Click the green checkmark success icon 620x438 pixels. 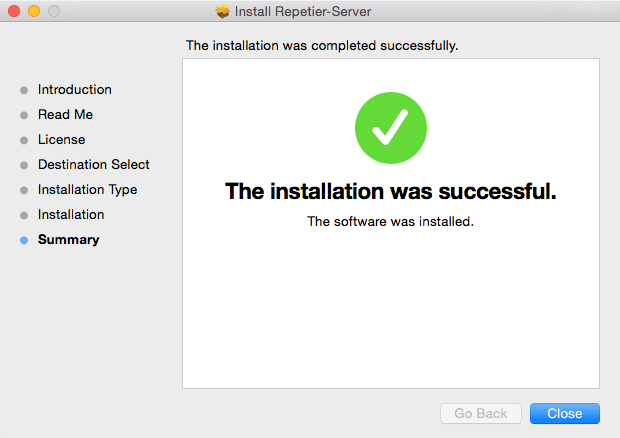point(391,129)
